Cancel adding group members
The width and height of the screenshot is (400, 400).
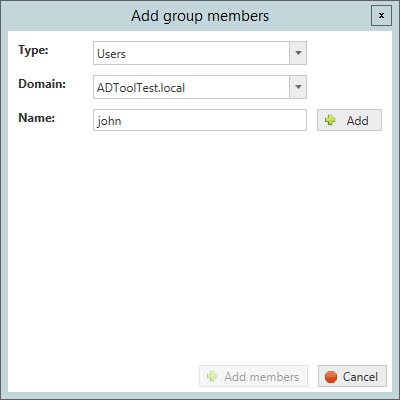[352, 376]
